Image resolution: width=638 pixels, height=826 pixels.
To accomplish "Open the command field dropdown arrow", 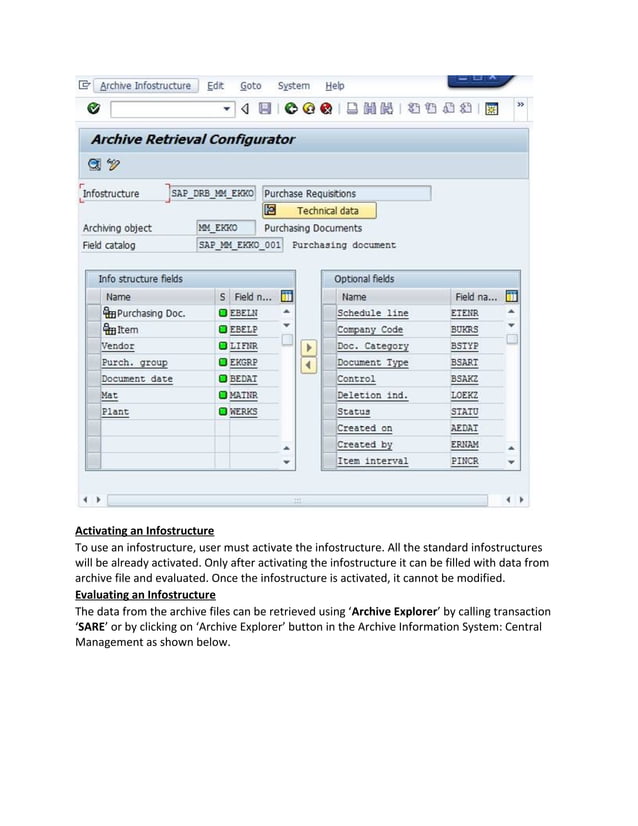I will coord(227,109).
